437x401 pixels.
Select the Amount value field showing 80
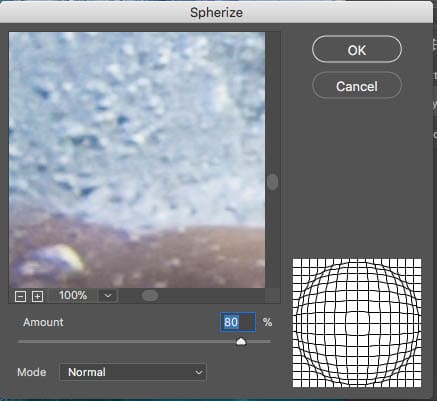tap(238, 322)
